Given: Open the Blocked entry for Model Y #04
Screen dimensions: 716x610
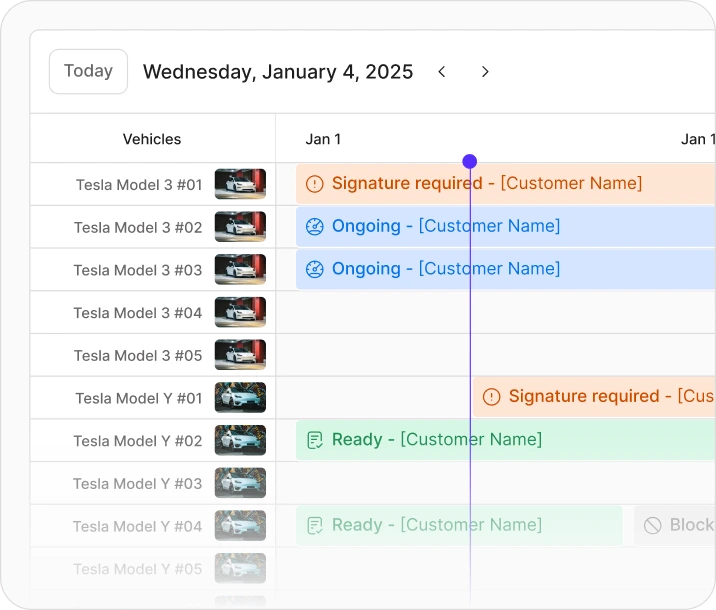Looking at the screenshot, I should (x=675, y=525).
